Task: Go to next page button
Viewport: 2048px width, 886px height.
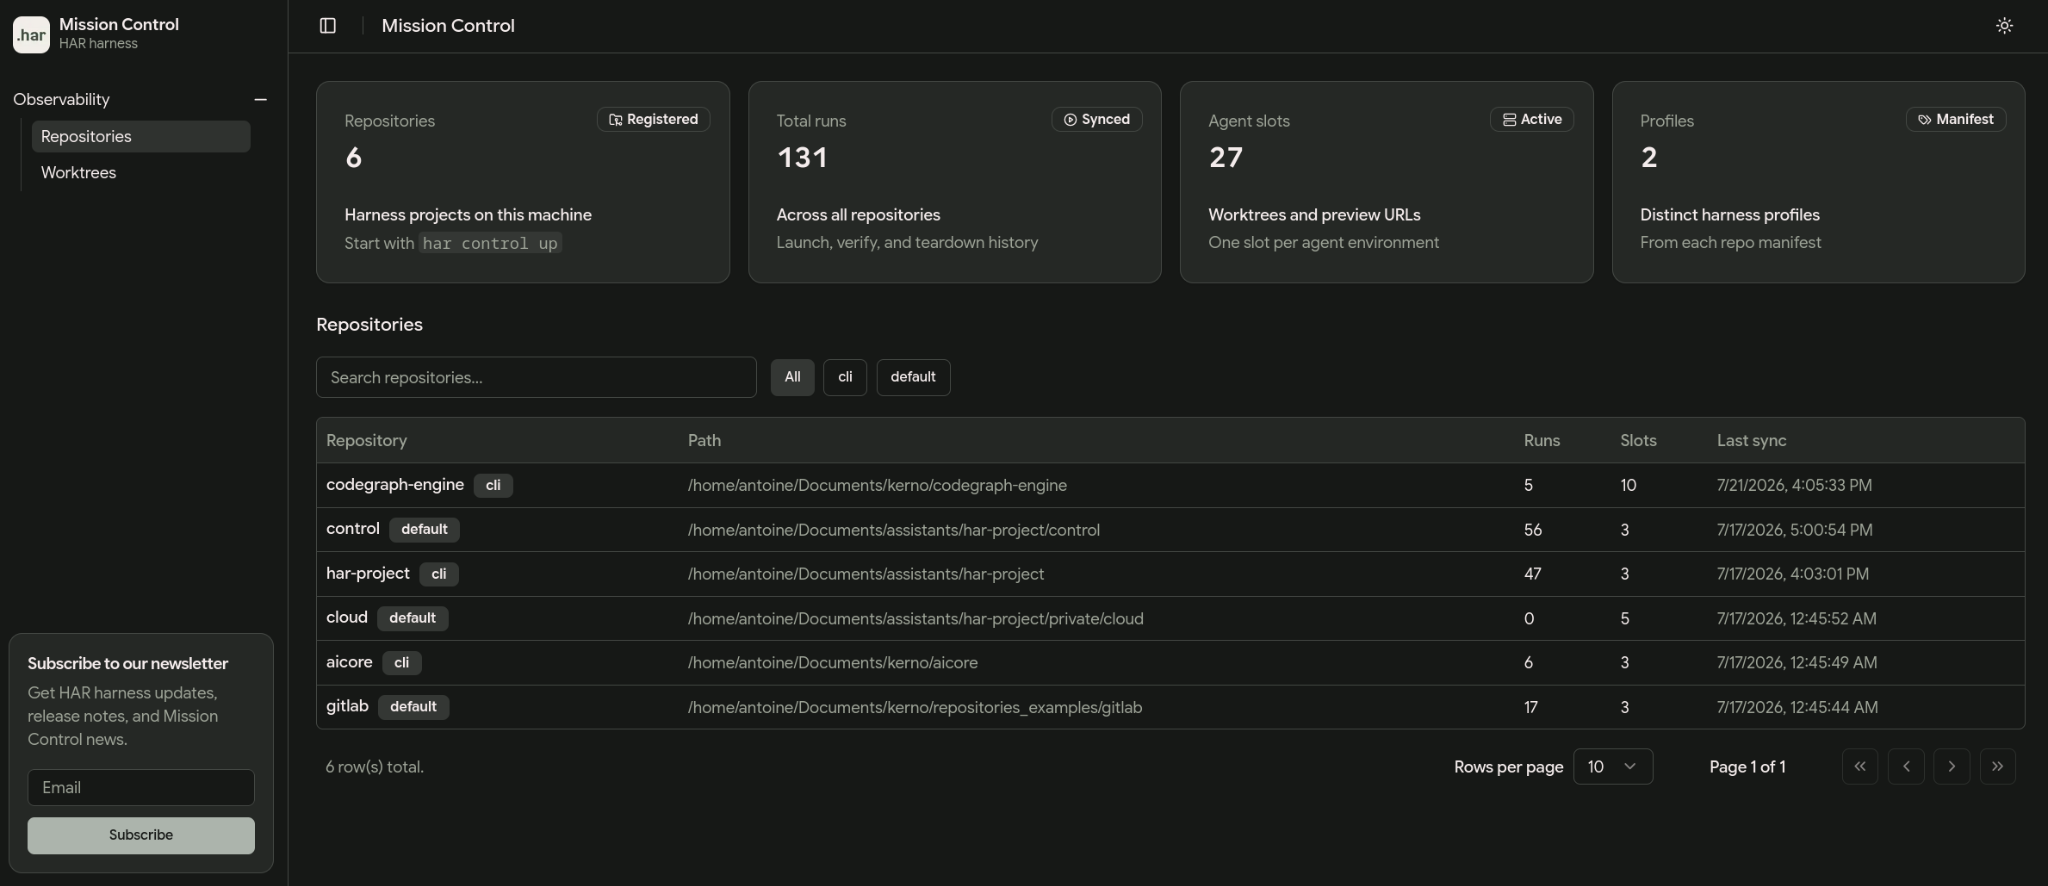Action: pyautogui.click(x=1952, y=767)
